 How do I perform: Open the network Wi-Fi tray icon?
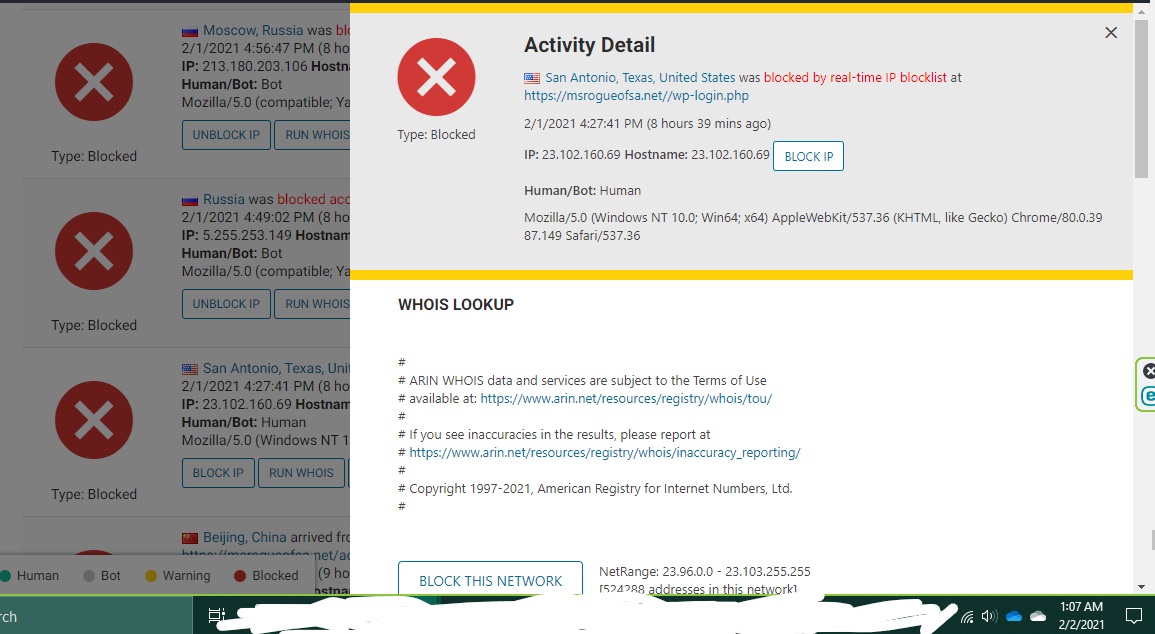click(967, 616)
